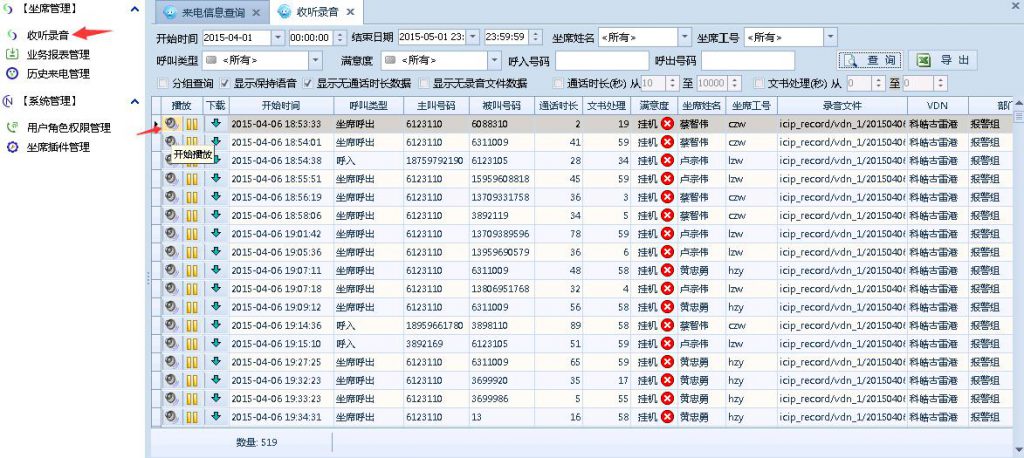This screenshot has width=1024, height=458.
Task: Enable the 分组查询 checkbox
Action: [163, 83]
